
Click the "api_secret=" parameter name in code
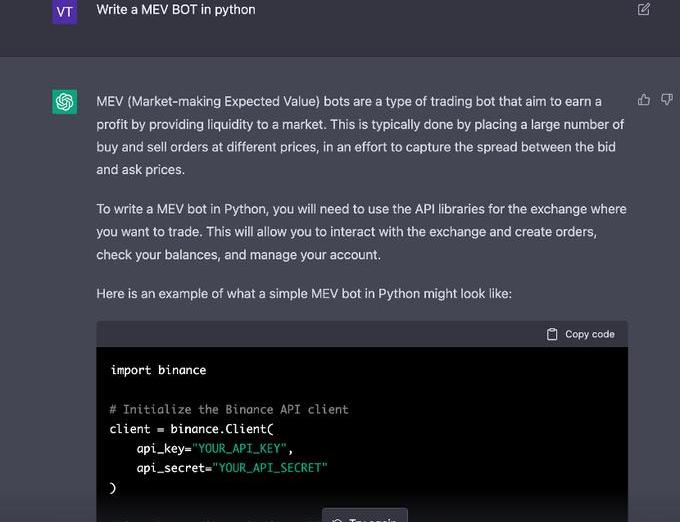[174, 467]
